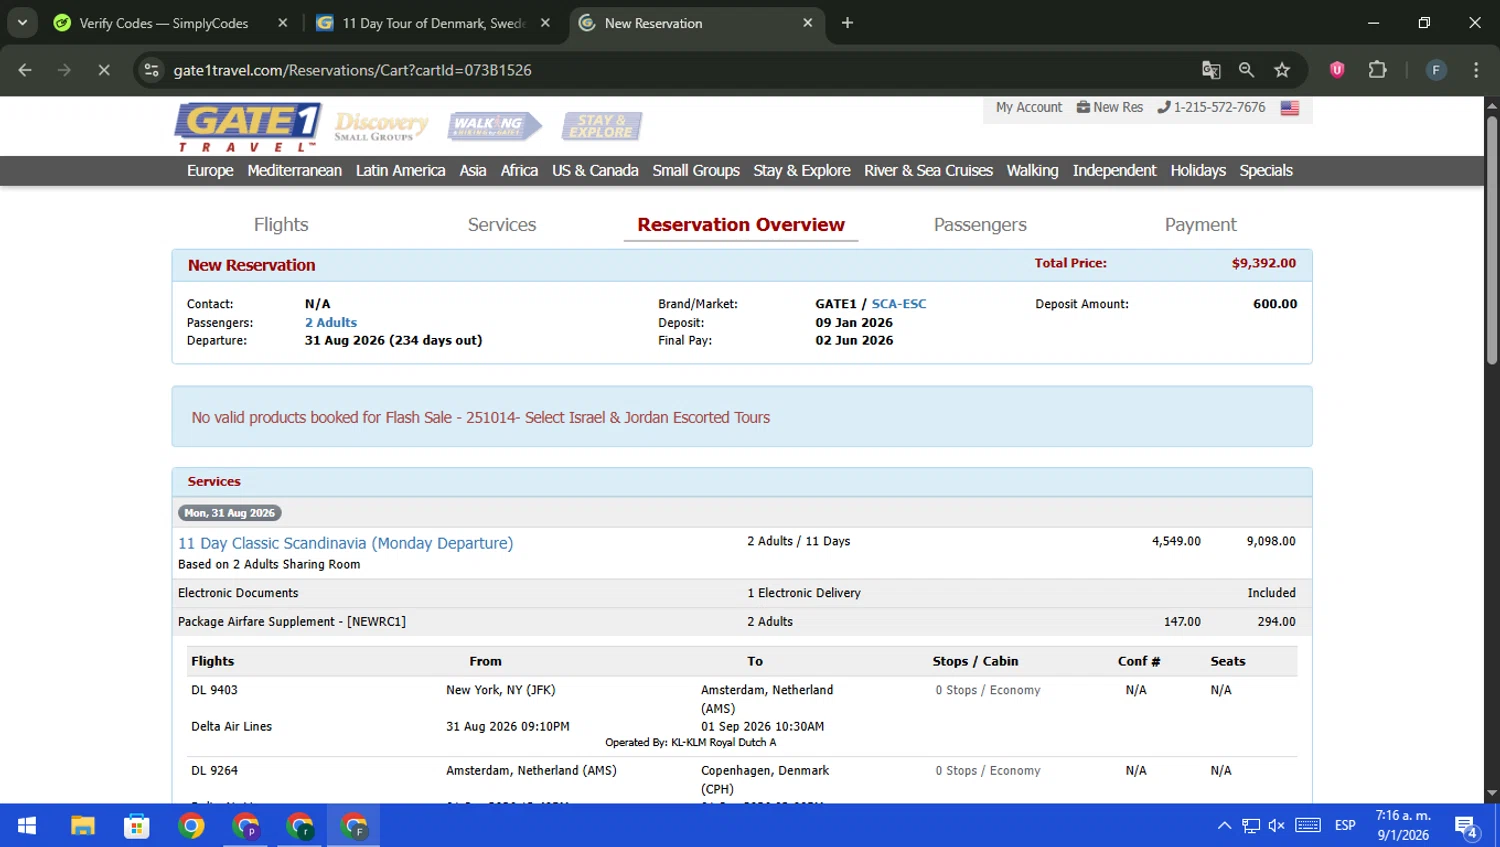The height and width of the screenshot is (847, 1500).
Task: Go to the Passengers step
Action: (979, 225)
